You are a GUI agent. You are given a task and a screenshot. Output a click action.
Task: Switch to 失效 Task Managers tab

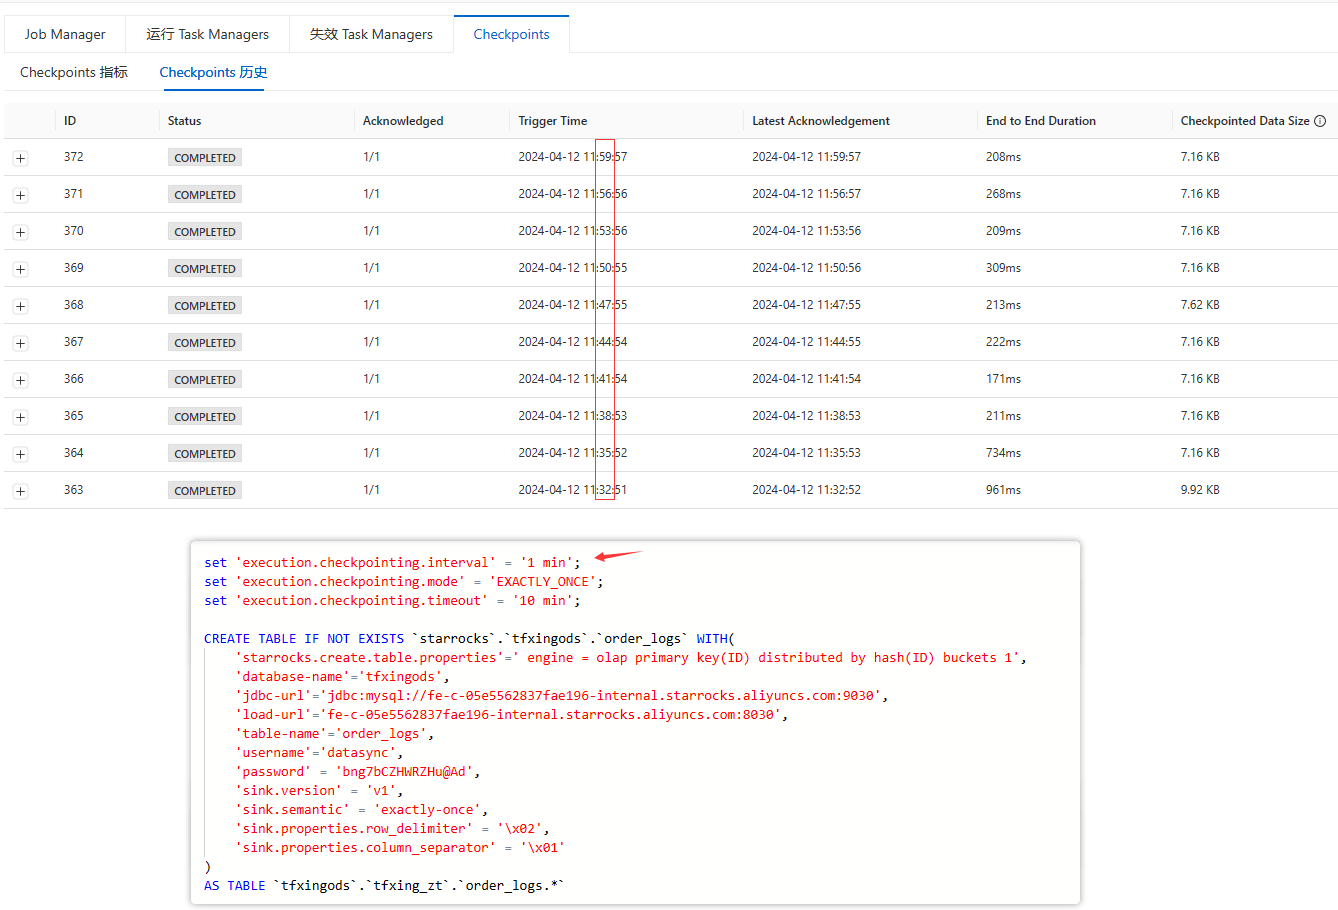click(x=371, y=34)
